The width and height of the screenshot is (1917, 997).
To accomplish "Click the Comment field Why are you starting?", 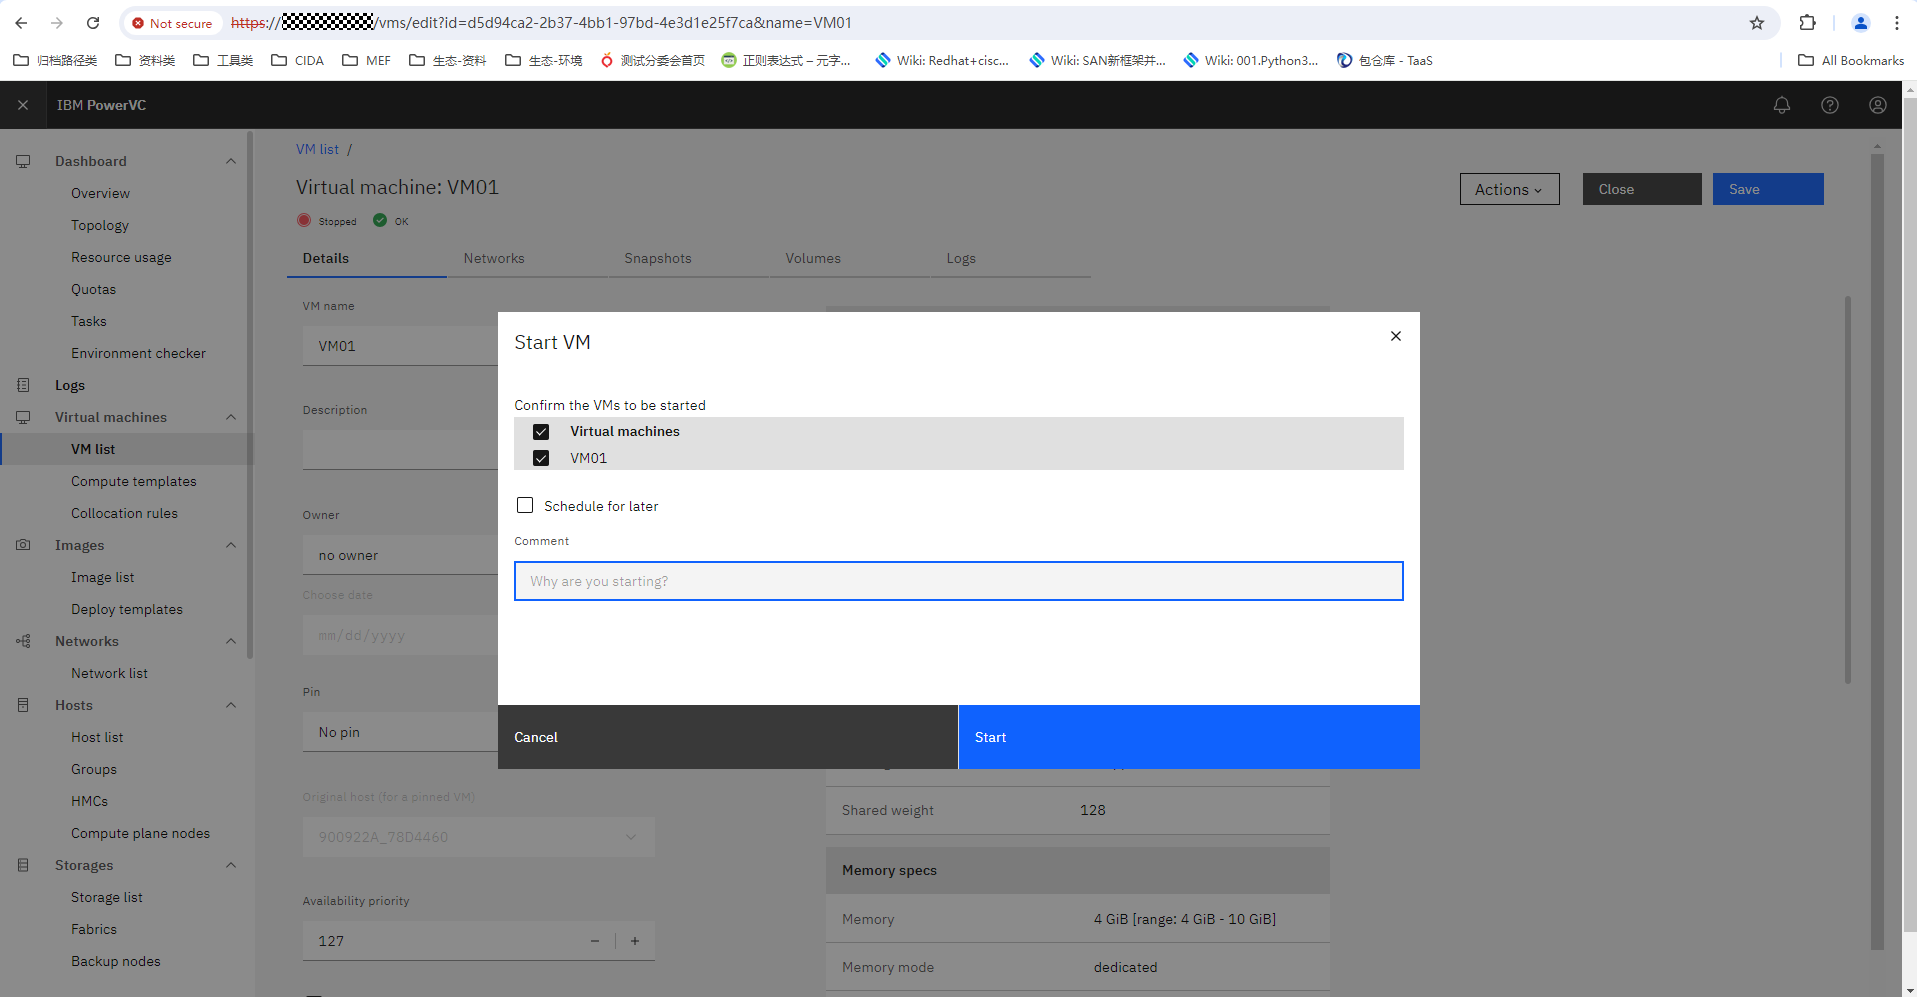I will 959,581.
